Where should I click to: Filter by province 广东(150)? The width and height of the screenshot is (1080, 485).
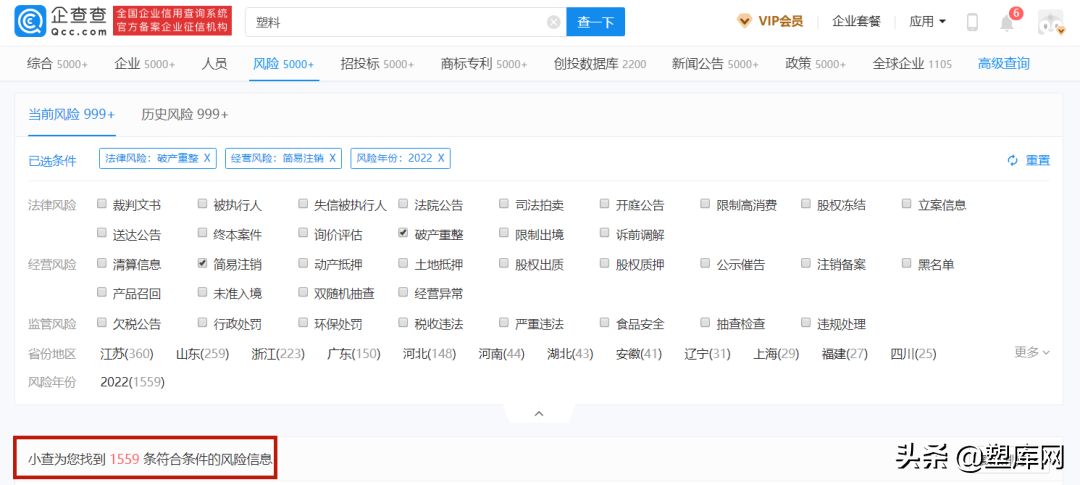pos(354,354)
